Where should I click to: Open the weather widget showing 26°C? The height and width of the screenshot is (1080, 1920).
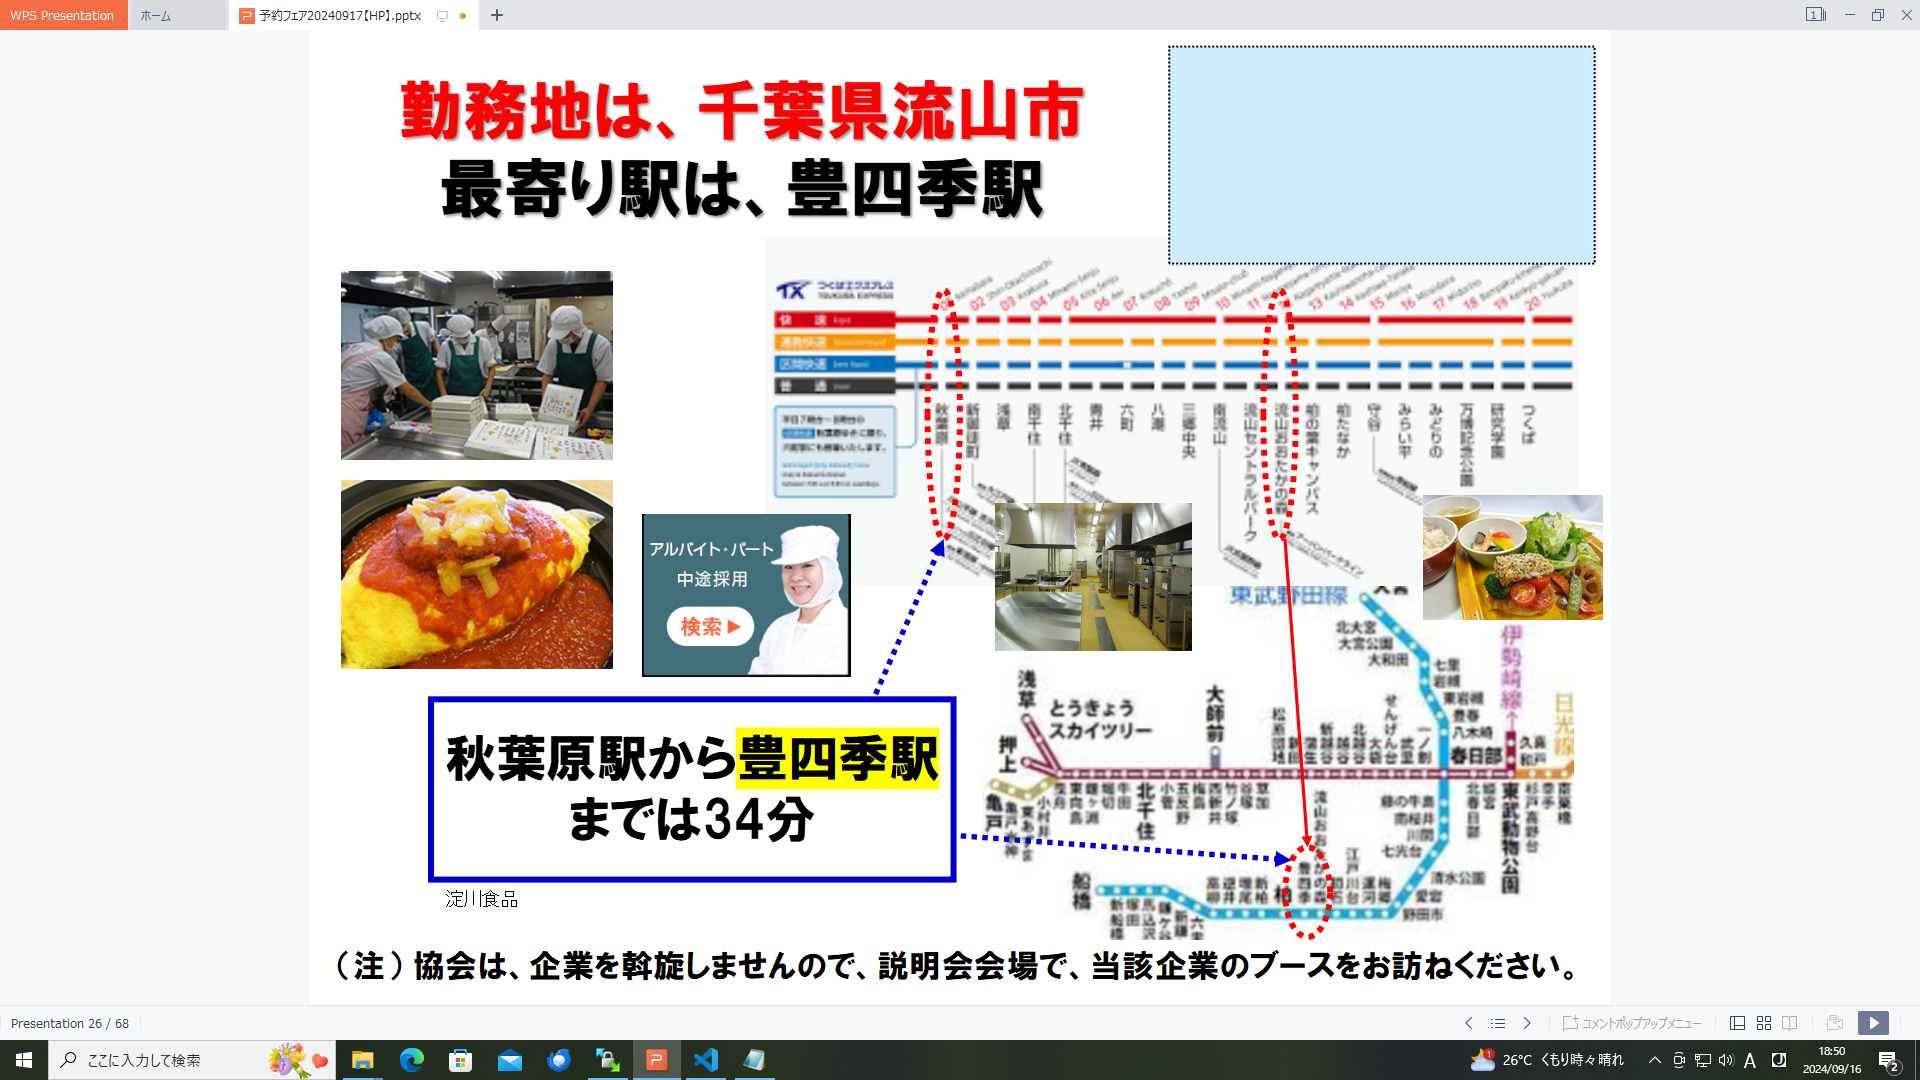[x=1547, y=1060]
